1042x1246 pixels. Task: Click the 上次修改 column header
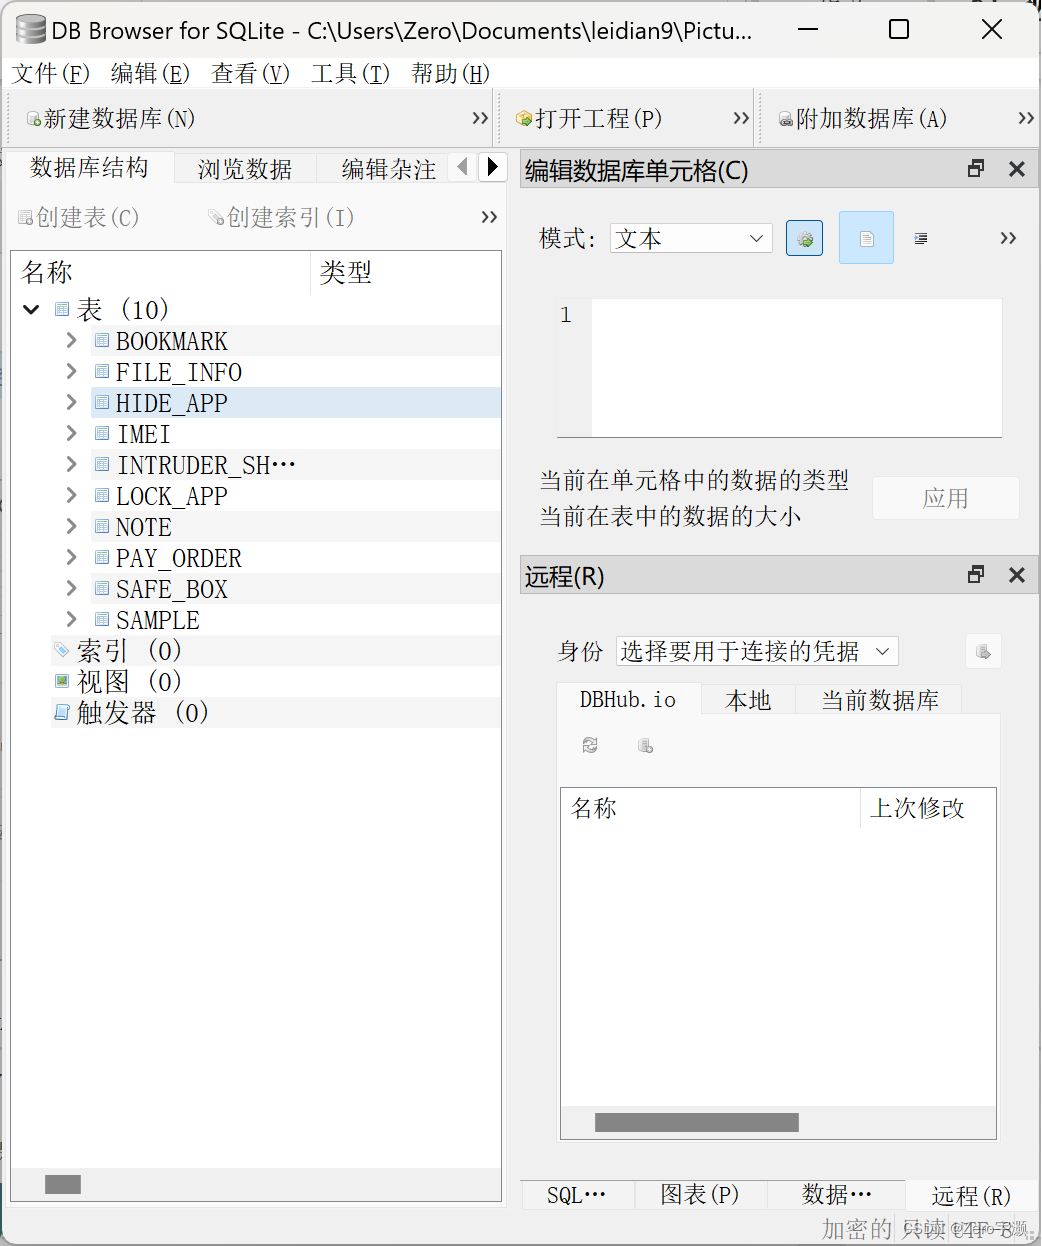tap(927, 808)
